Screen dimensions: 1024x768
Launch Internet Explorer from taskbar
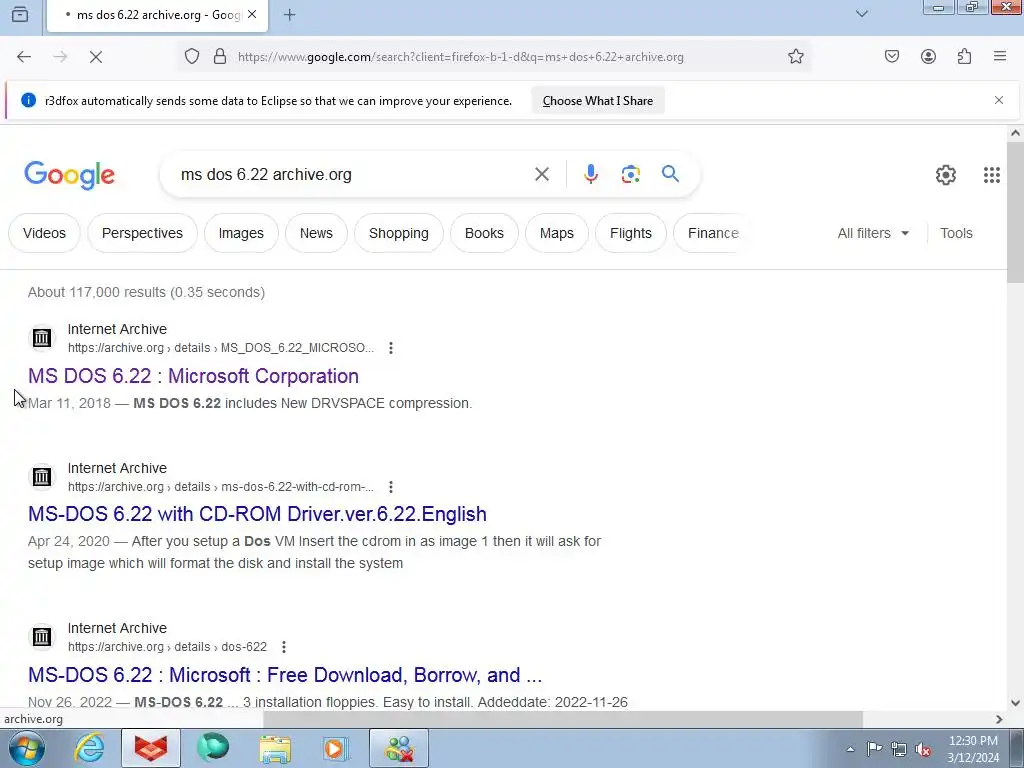(x=89, y=748)
